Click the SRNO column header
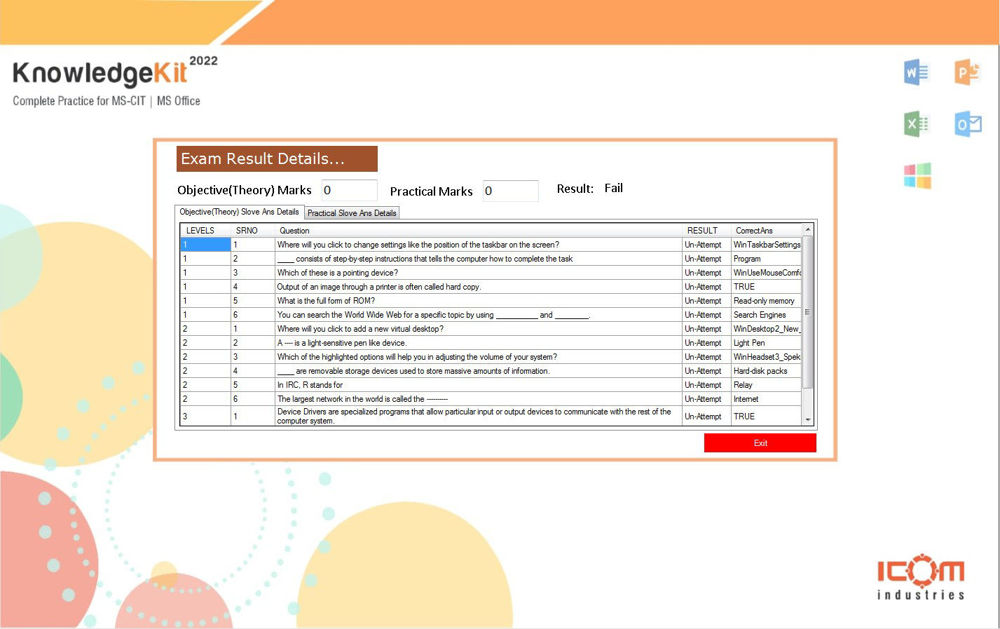This screenshot has width=1000, height=629. pos(253,230)
